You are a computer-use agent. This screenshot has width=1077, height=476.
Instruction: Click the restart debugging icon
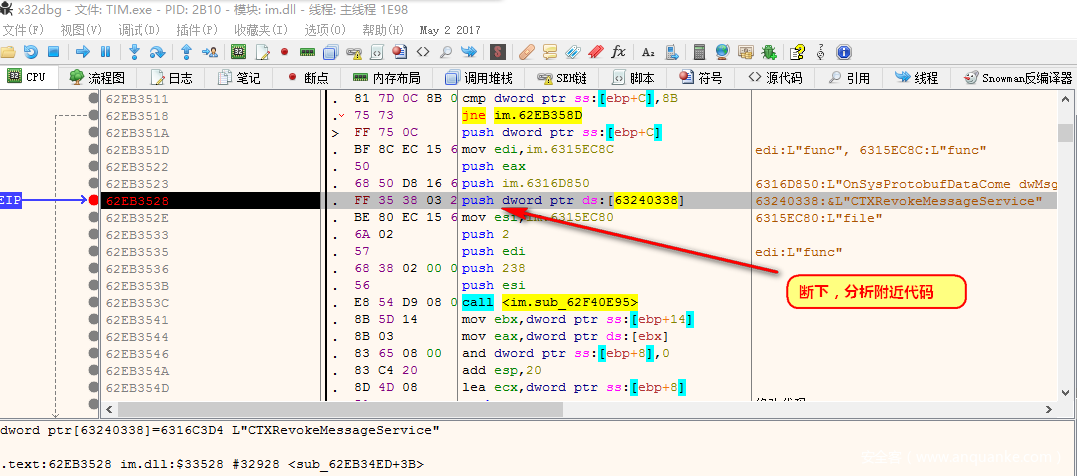[30, 52]
